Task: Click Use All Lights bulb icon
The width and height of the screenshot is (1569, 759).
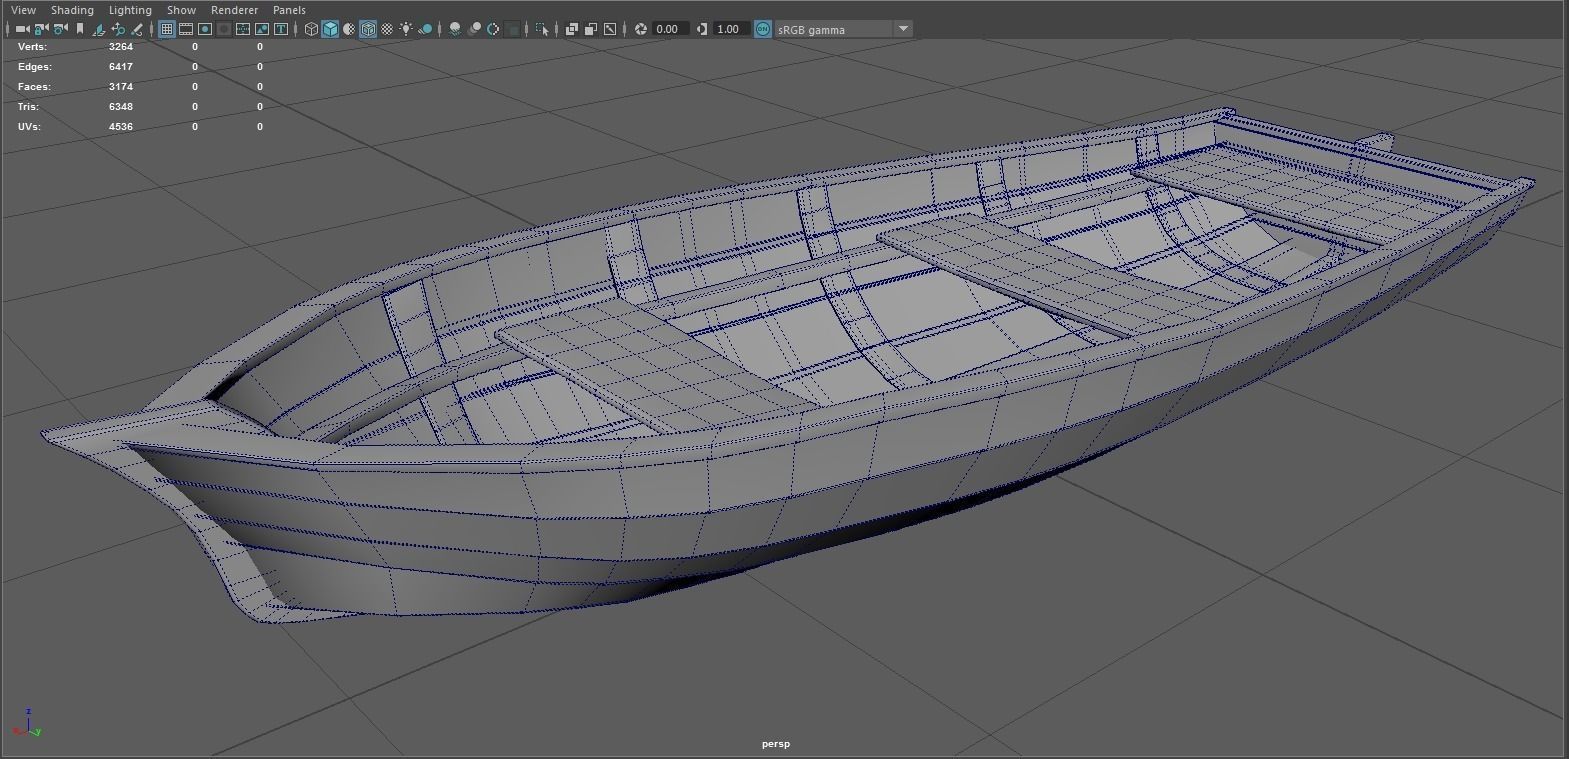Action: tap(406, 29)
